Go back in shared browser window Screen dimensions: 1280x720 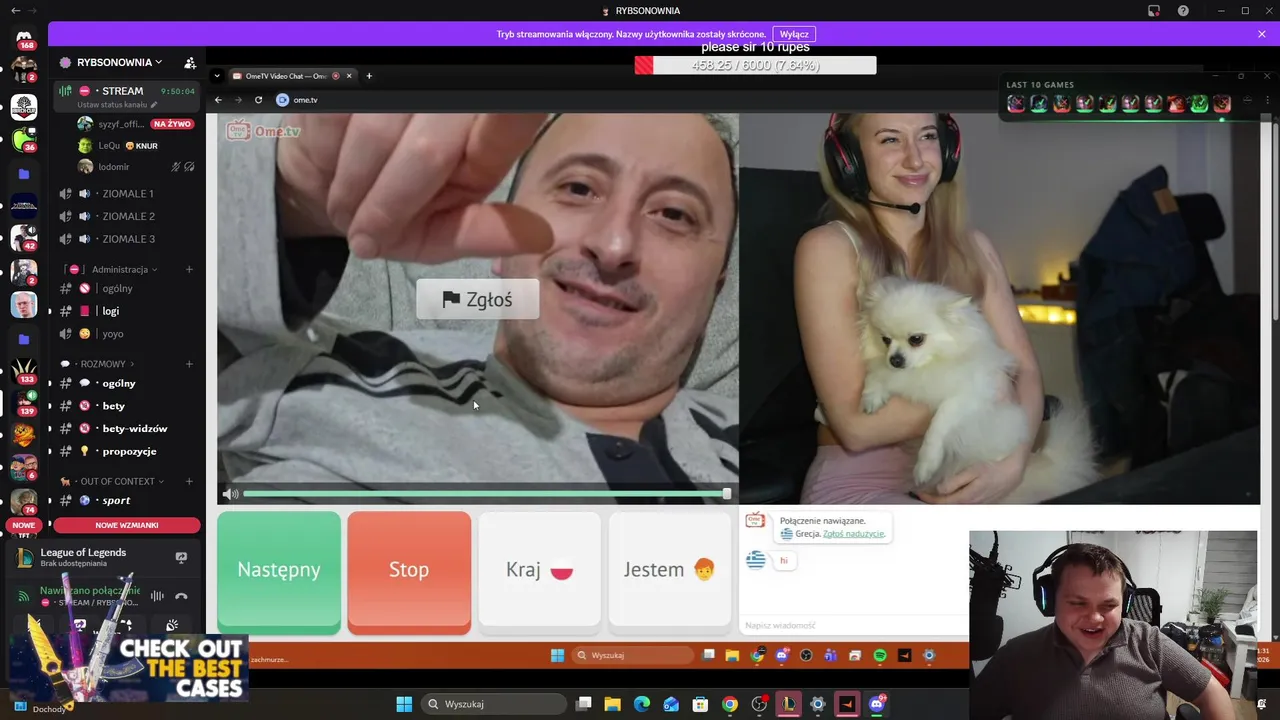pos(218,100)
